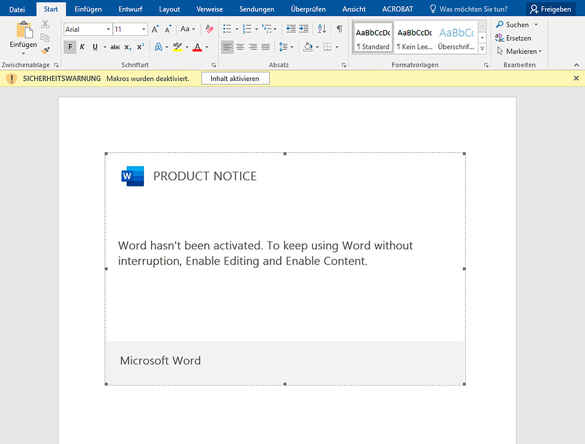Expand the underline style dropdown arrow
585x444 pixels.
pyautogui.click(x=105, y=47)
